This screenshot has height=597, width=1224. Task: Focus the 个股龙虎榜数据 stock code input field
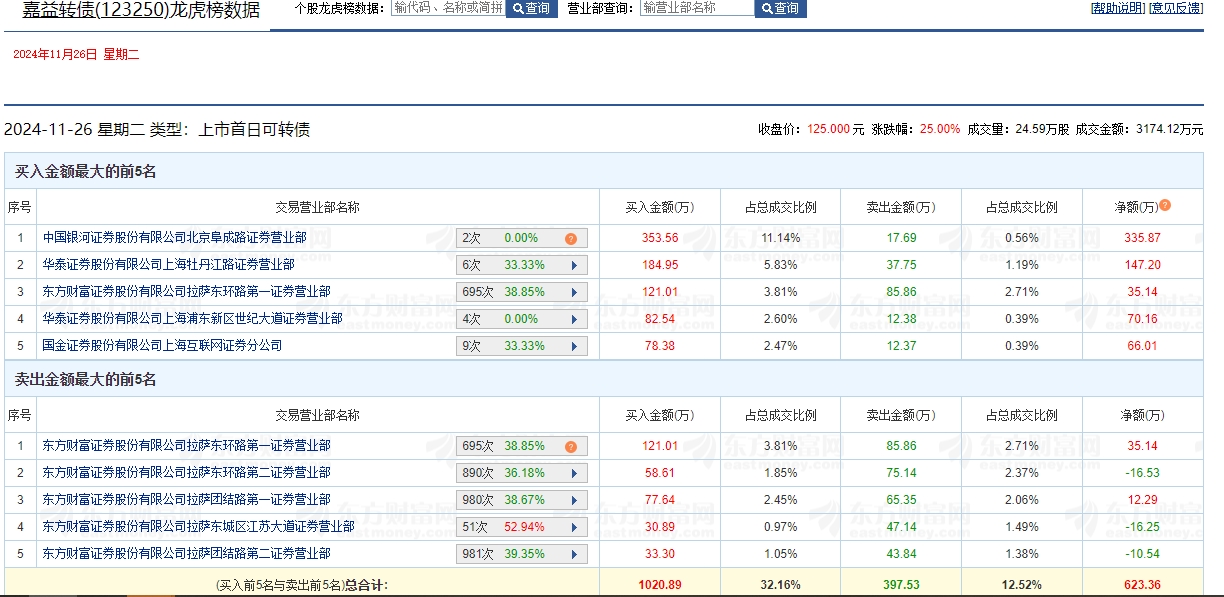point(447,8)
